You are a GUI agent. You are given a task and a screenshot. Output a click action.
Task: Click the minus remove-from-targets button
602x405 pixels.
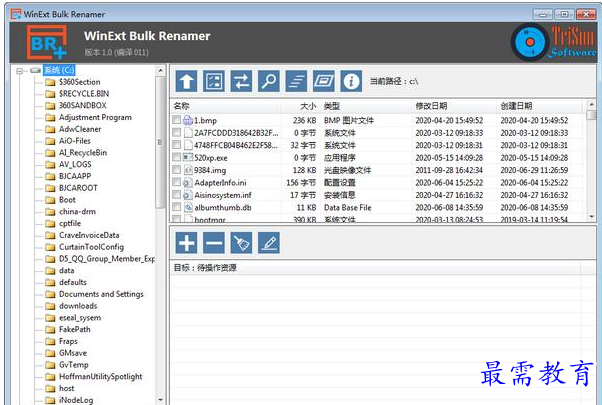click(214, 243)
